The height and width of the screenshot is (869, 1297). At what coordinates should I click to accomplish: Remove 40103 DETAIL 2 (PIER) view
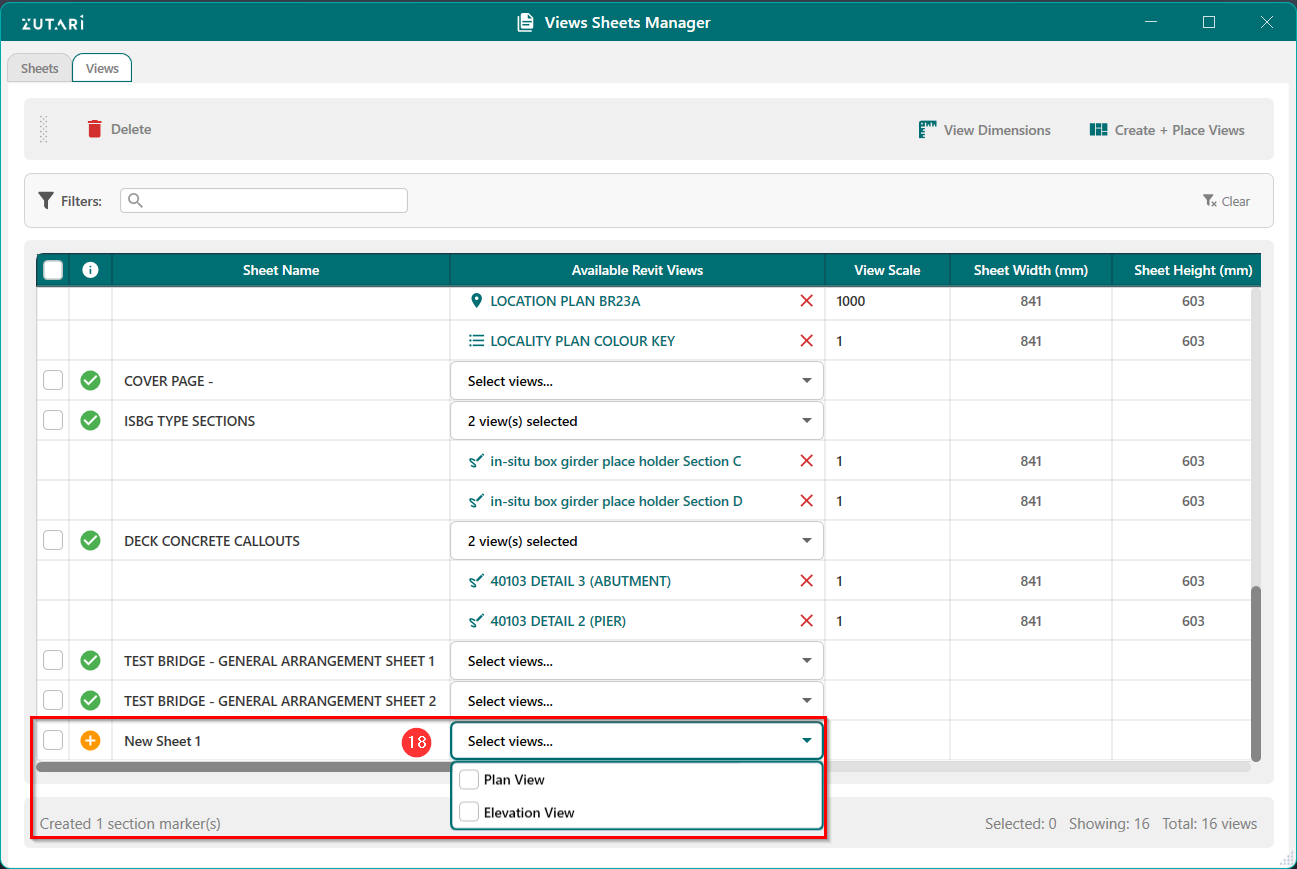806,621
